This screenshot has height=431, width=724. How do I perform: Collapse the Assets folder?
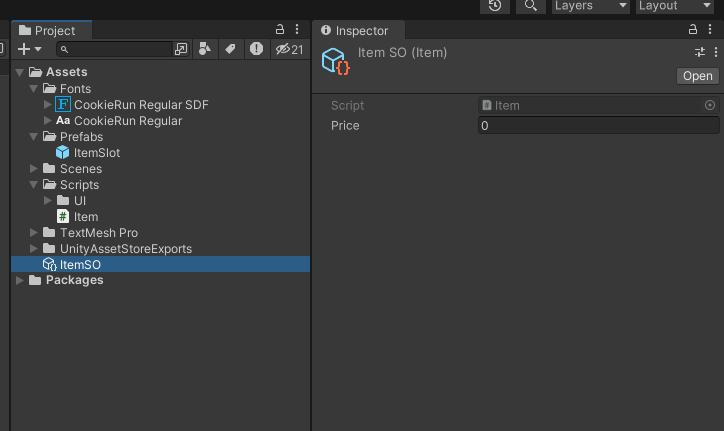coord(19,72)
